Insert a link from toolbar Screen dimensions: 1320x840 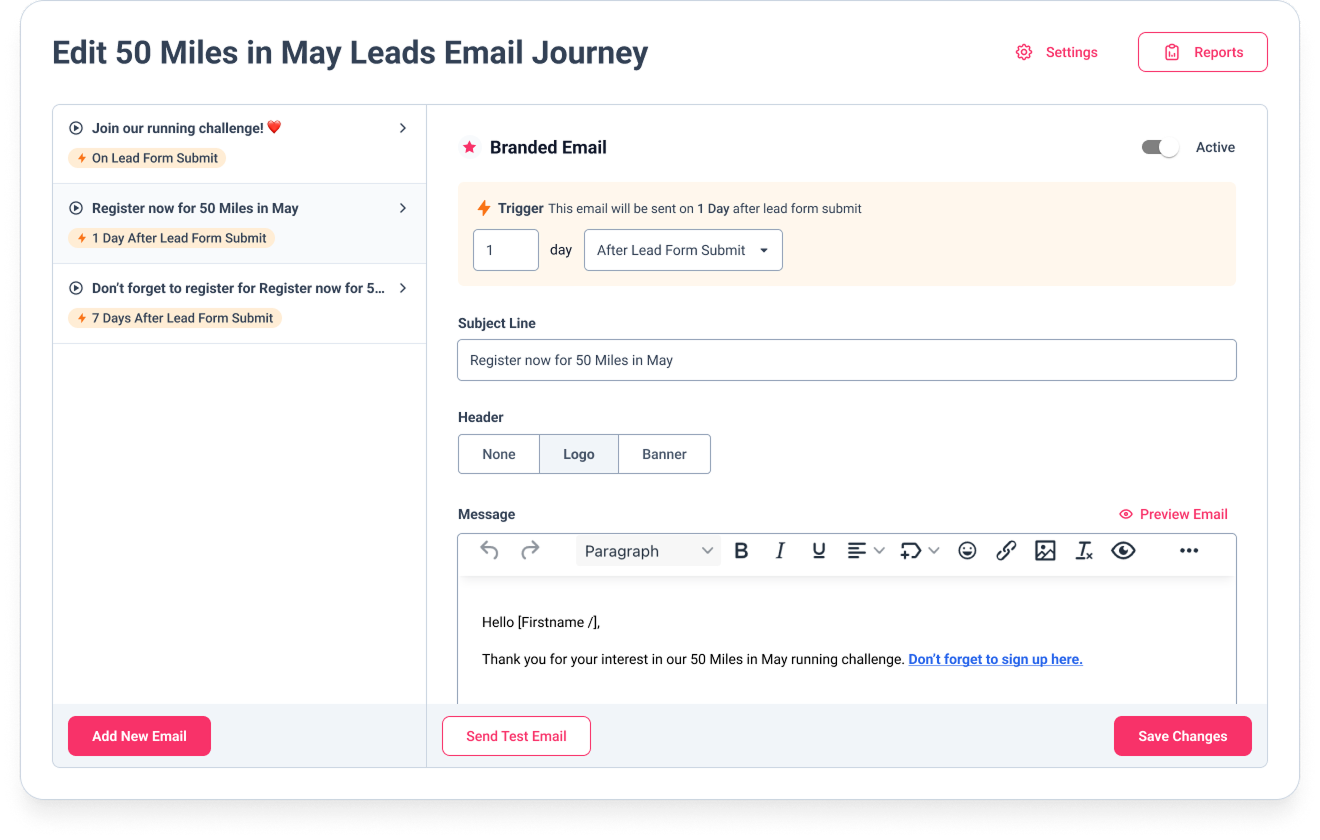[1006, 551]
